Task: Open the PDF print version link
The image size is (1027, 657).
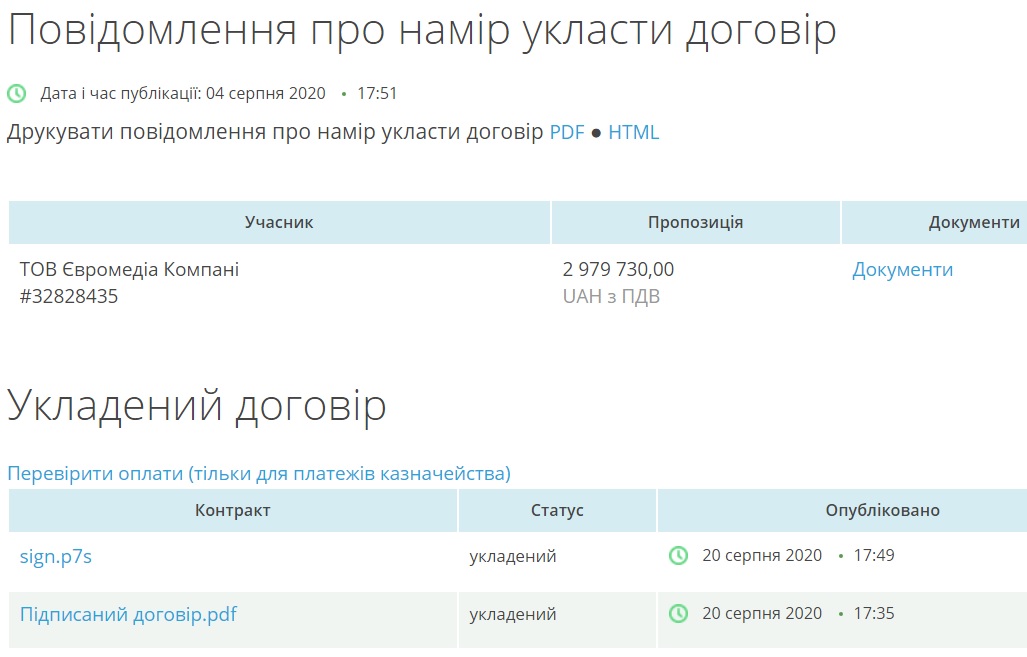Action: (x=567, y=132)
